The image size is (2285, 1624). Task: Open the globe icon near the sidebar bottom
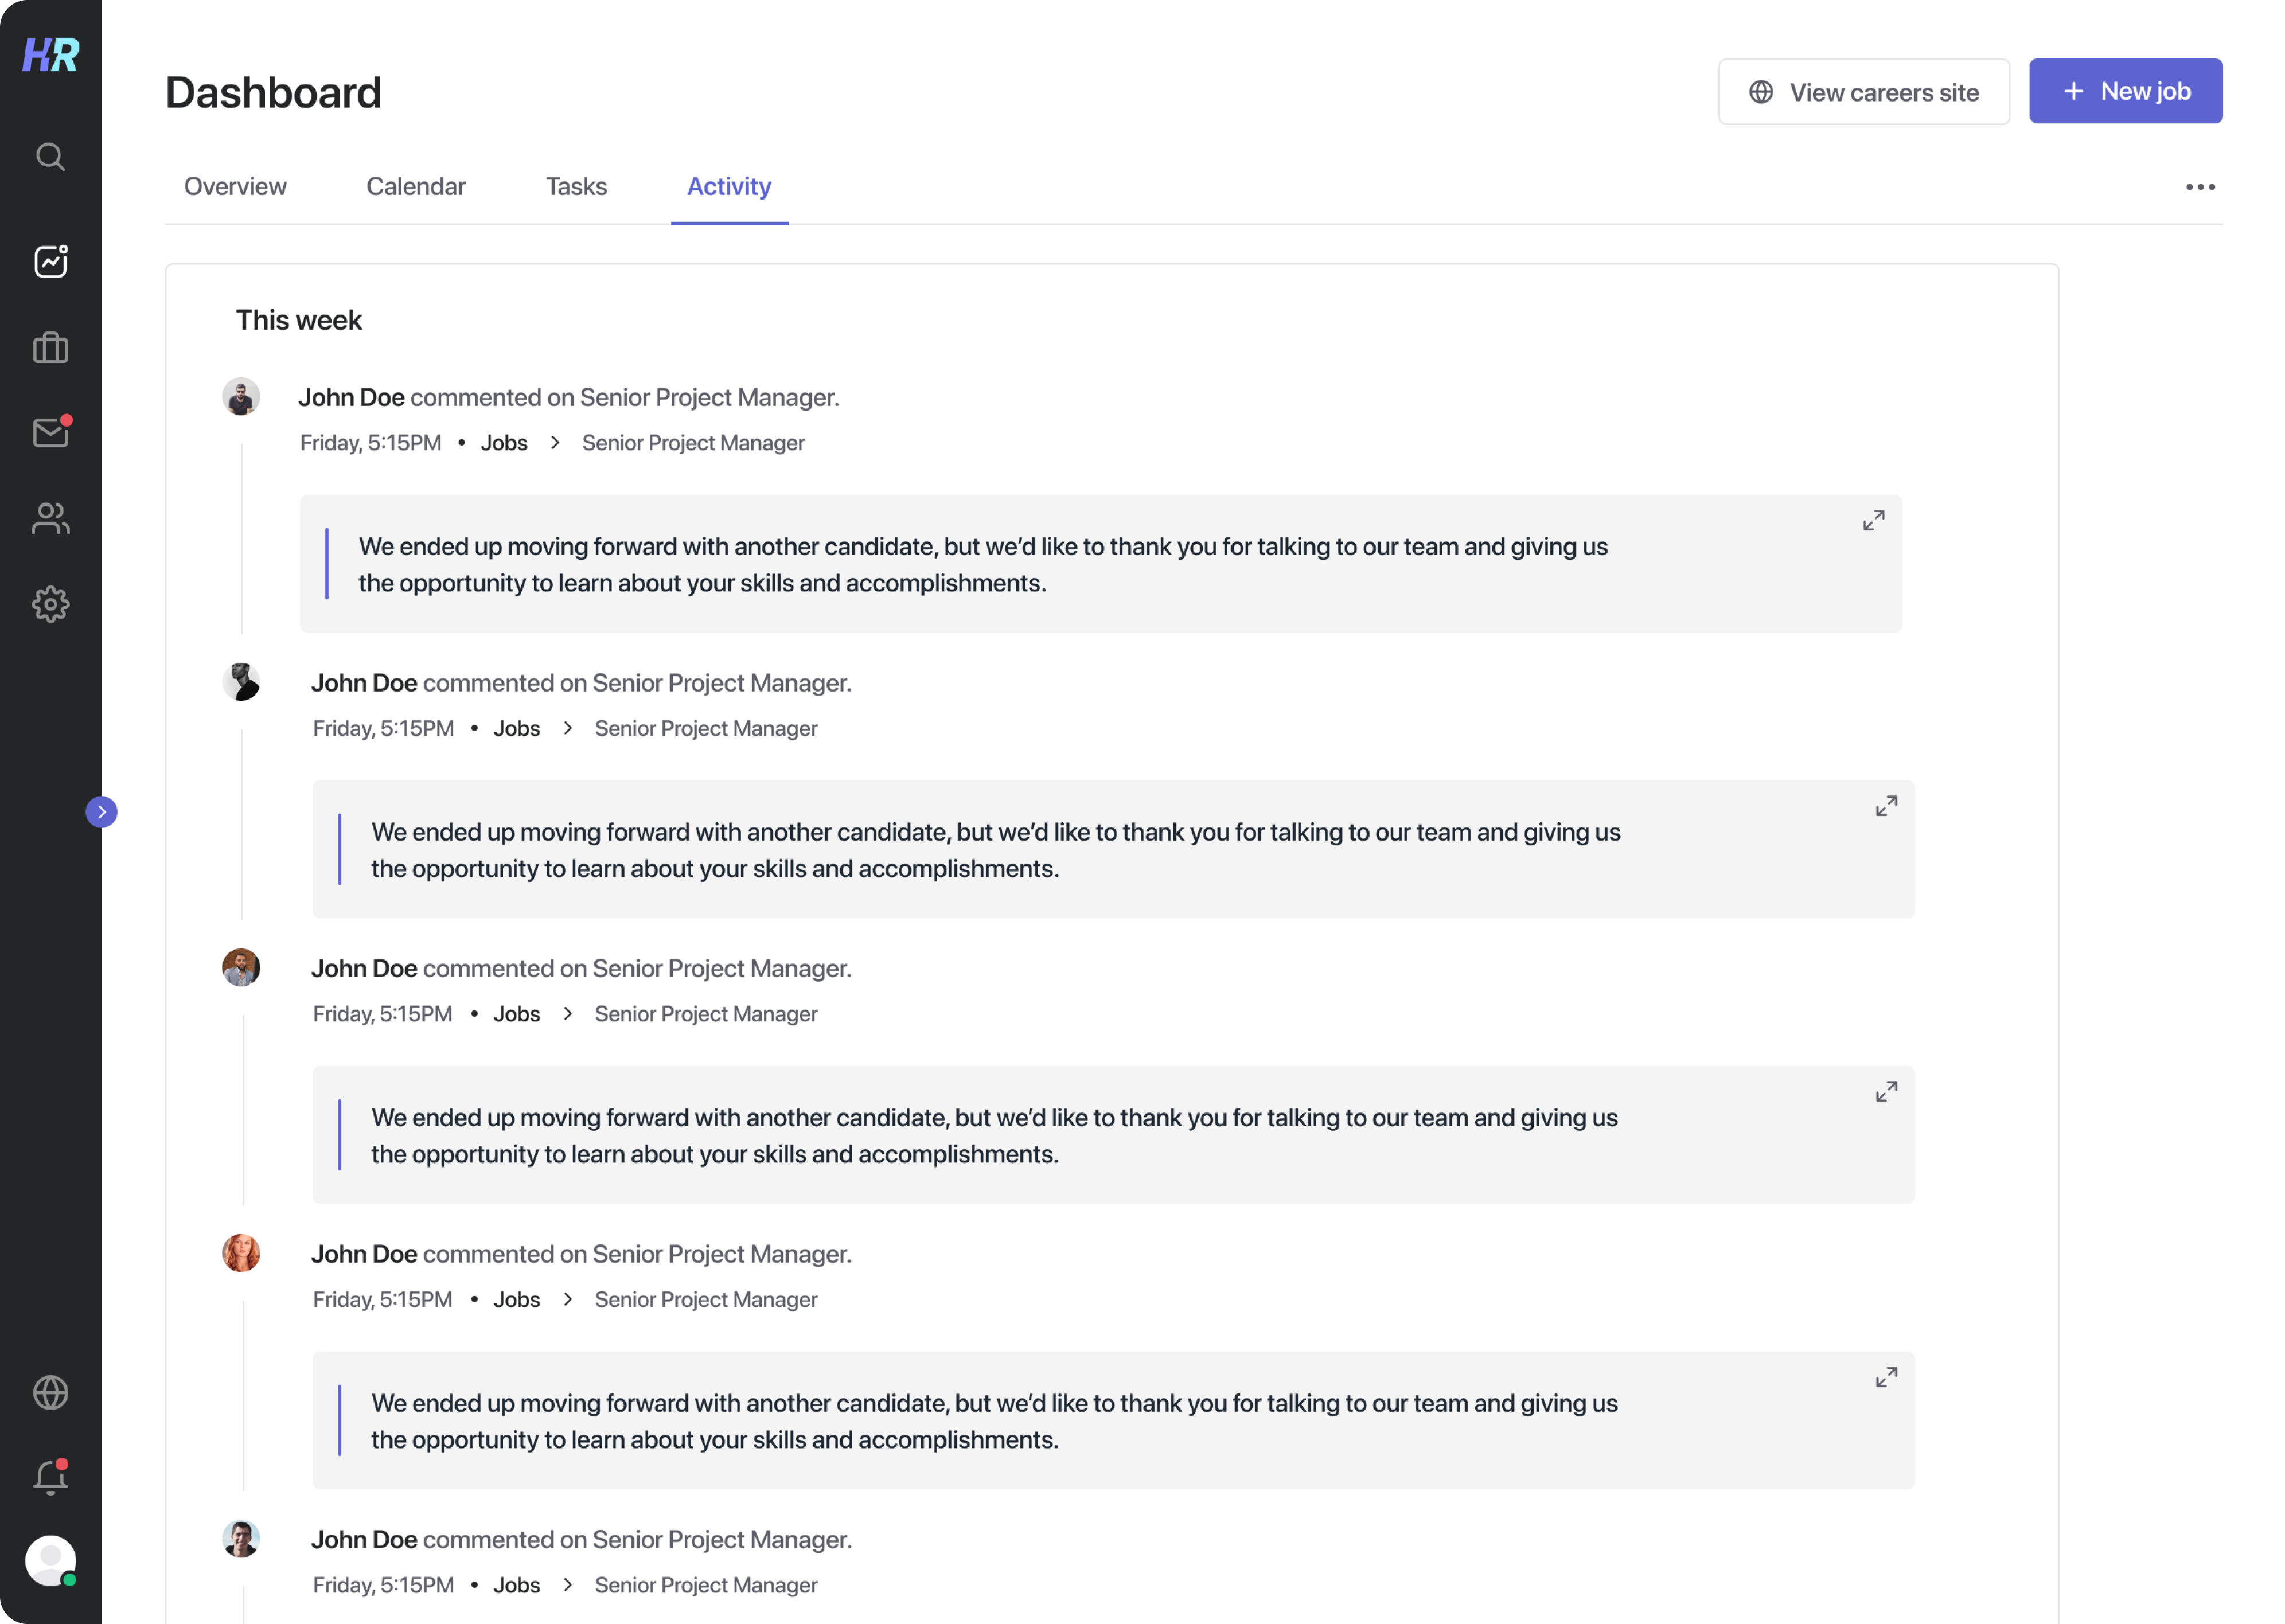[50, 1392]
